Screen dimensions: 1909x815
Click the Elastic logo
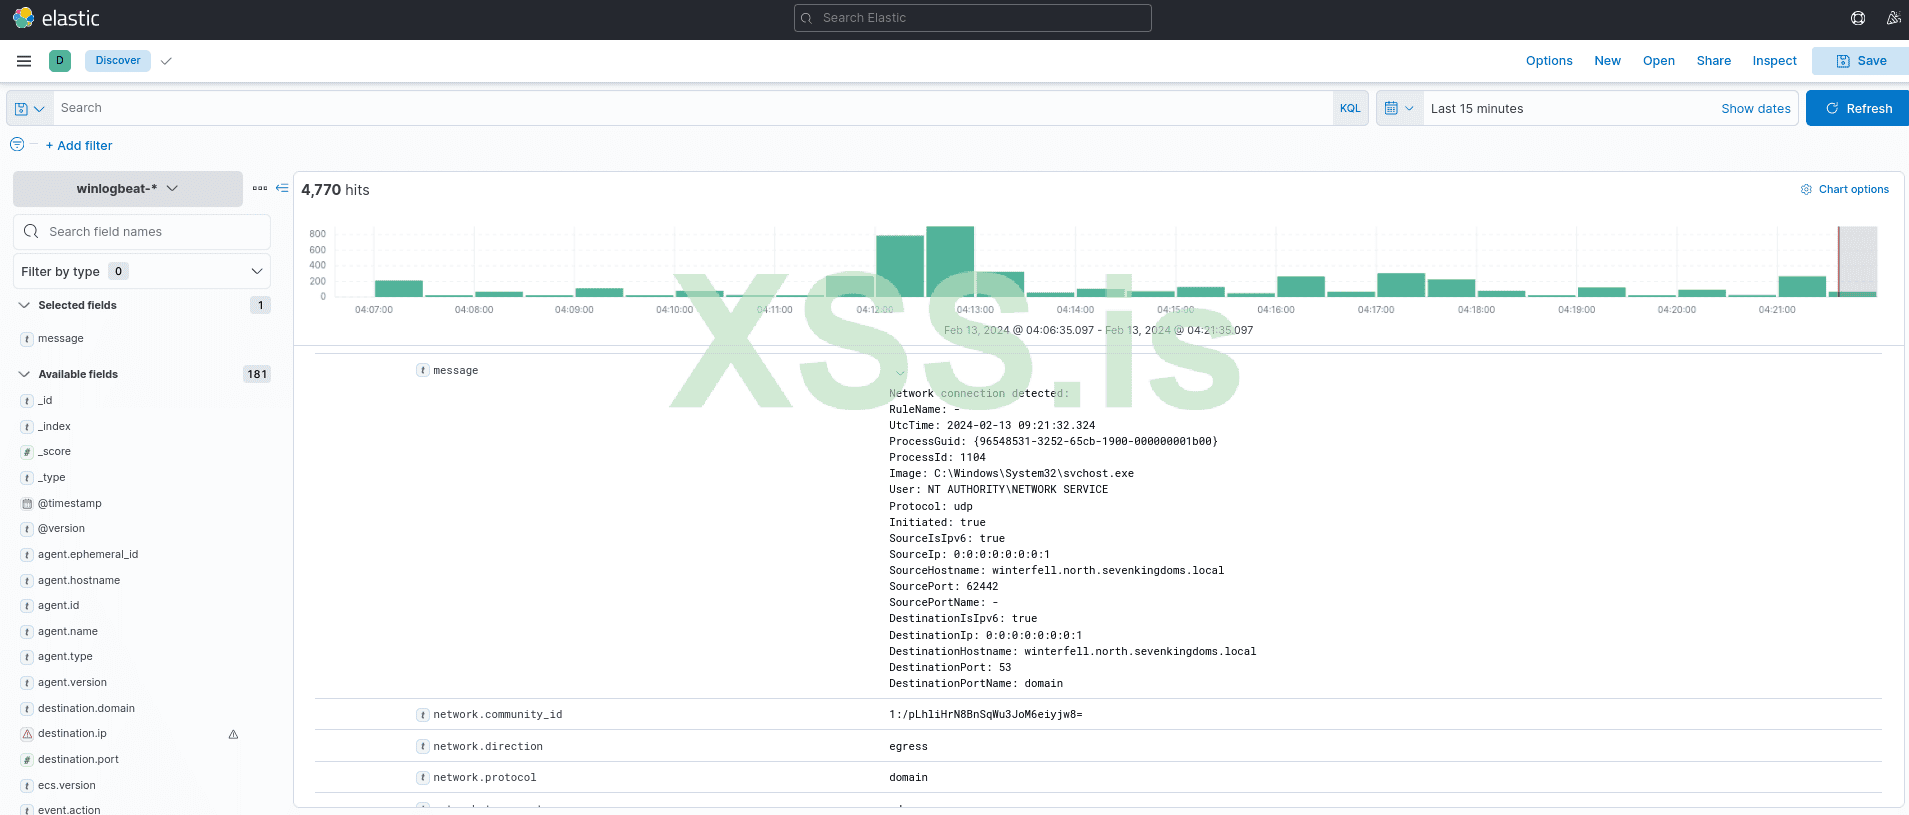(x=56, y=18)
